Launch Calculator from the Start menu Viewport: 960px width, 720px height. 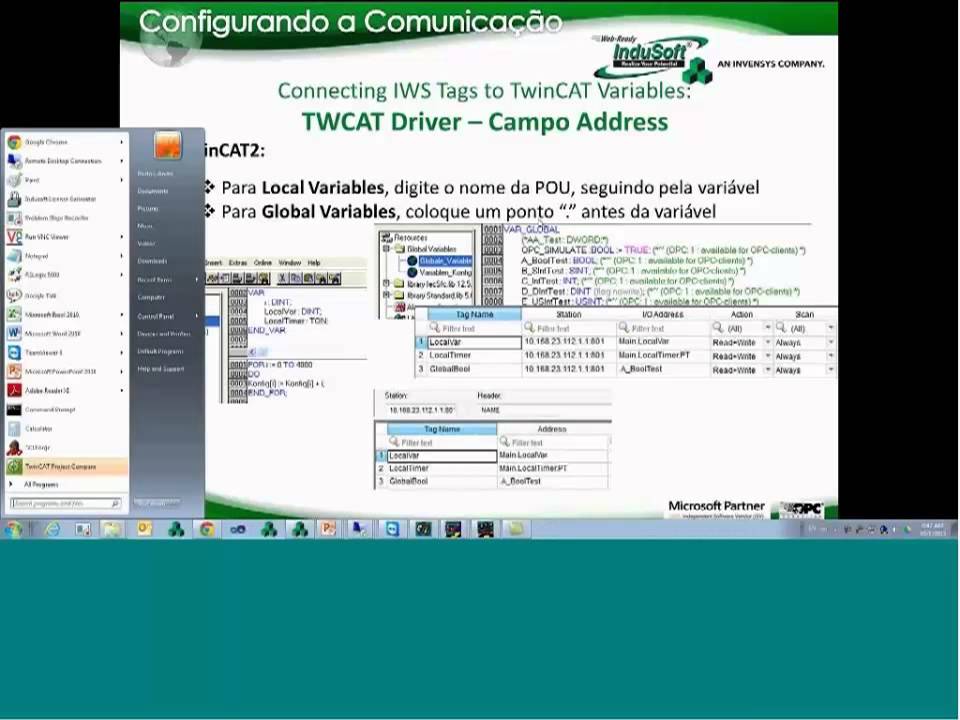[64, 429]
